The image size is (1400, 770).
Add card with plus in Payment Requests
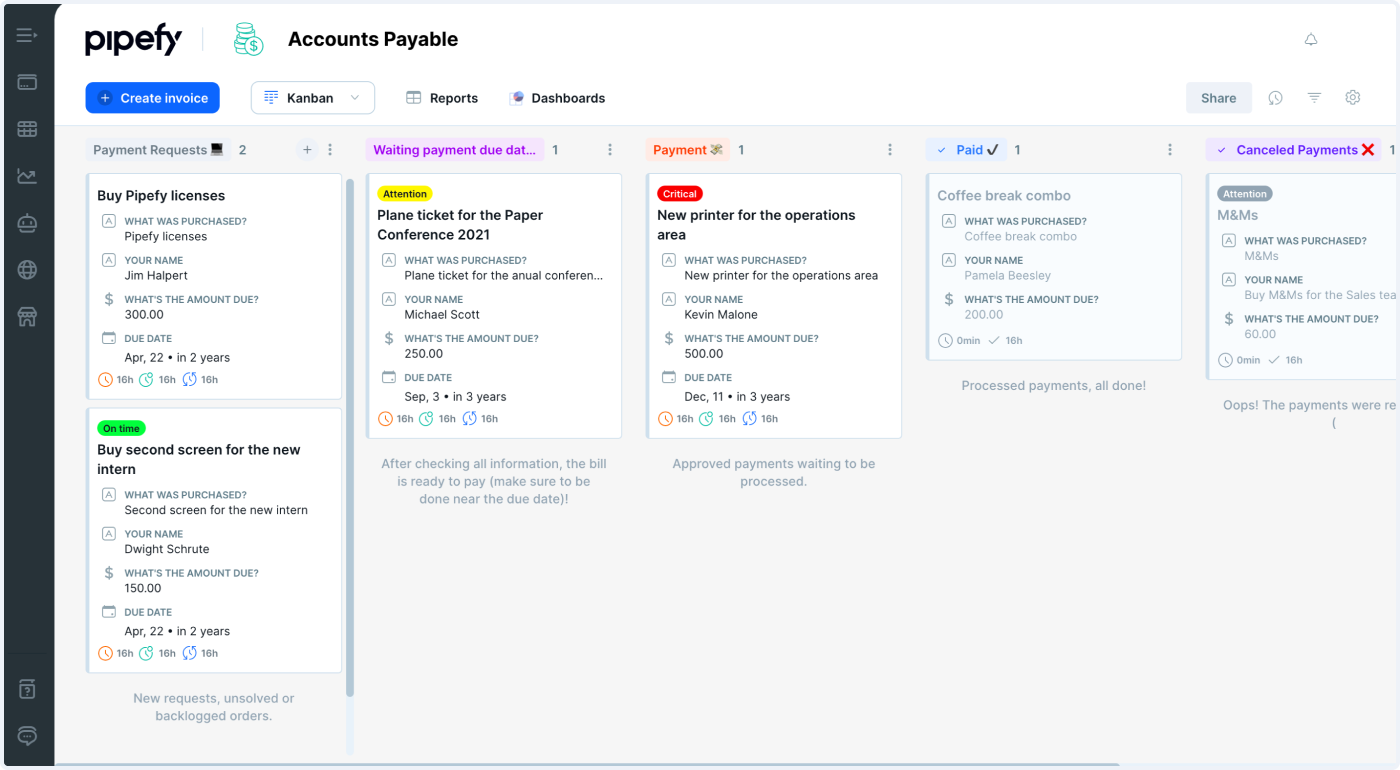(x=307, y=150)
